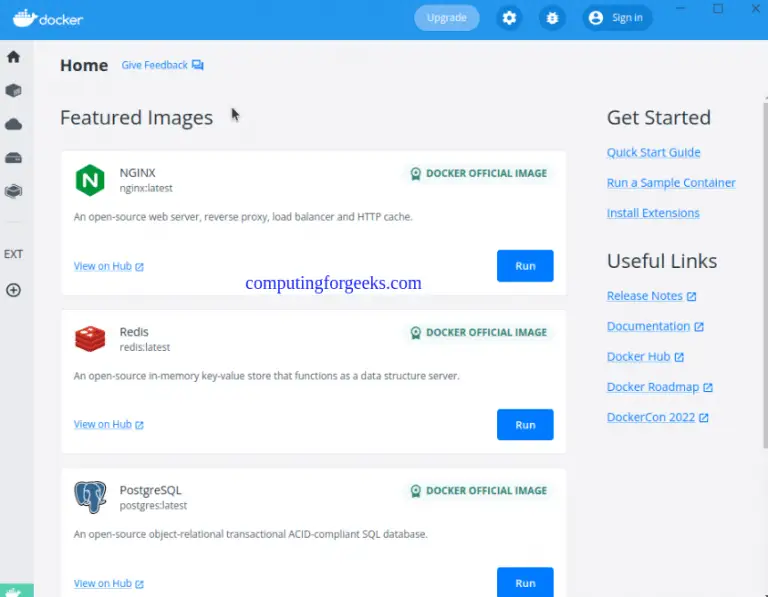Click the Docker whale status icon
This screenshot has width=768, height=597.
click(16, 591)
